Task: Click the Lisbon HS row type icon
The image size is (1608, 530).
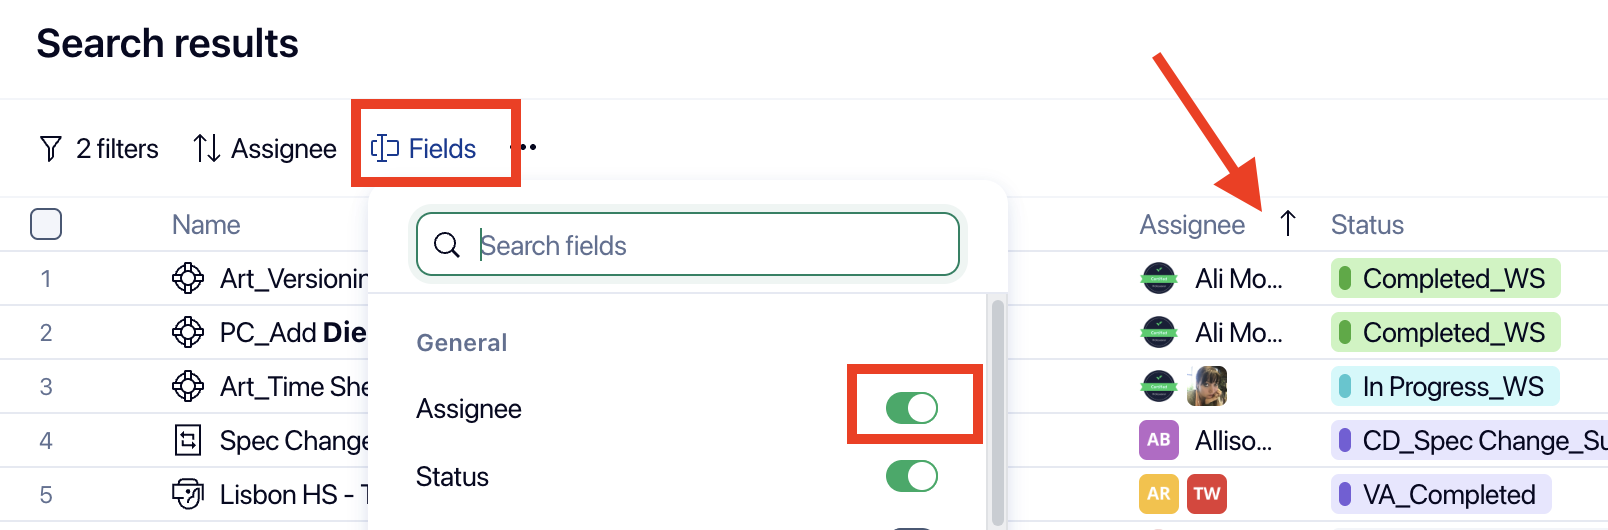Action: [x=188, y=494]
